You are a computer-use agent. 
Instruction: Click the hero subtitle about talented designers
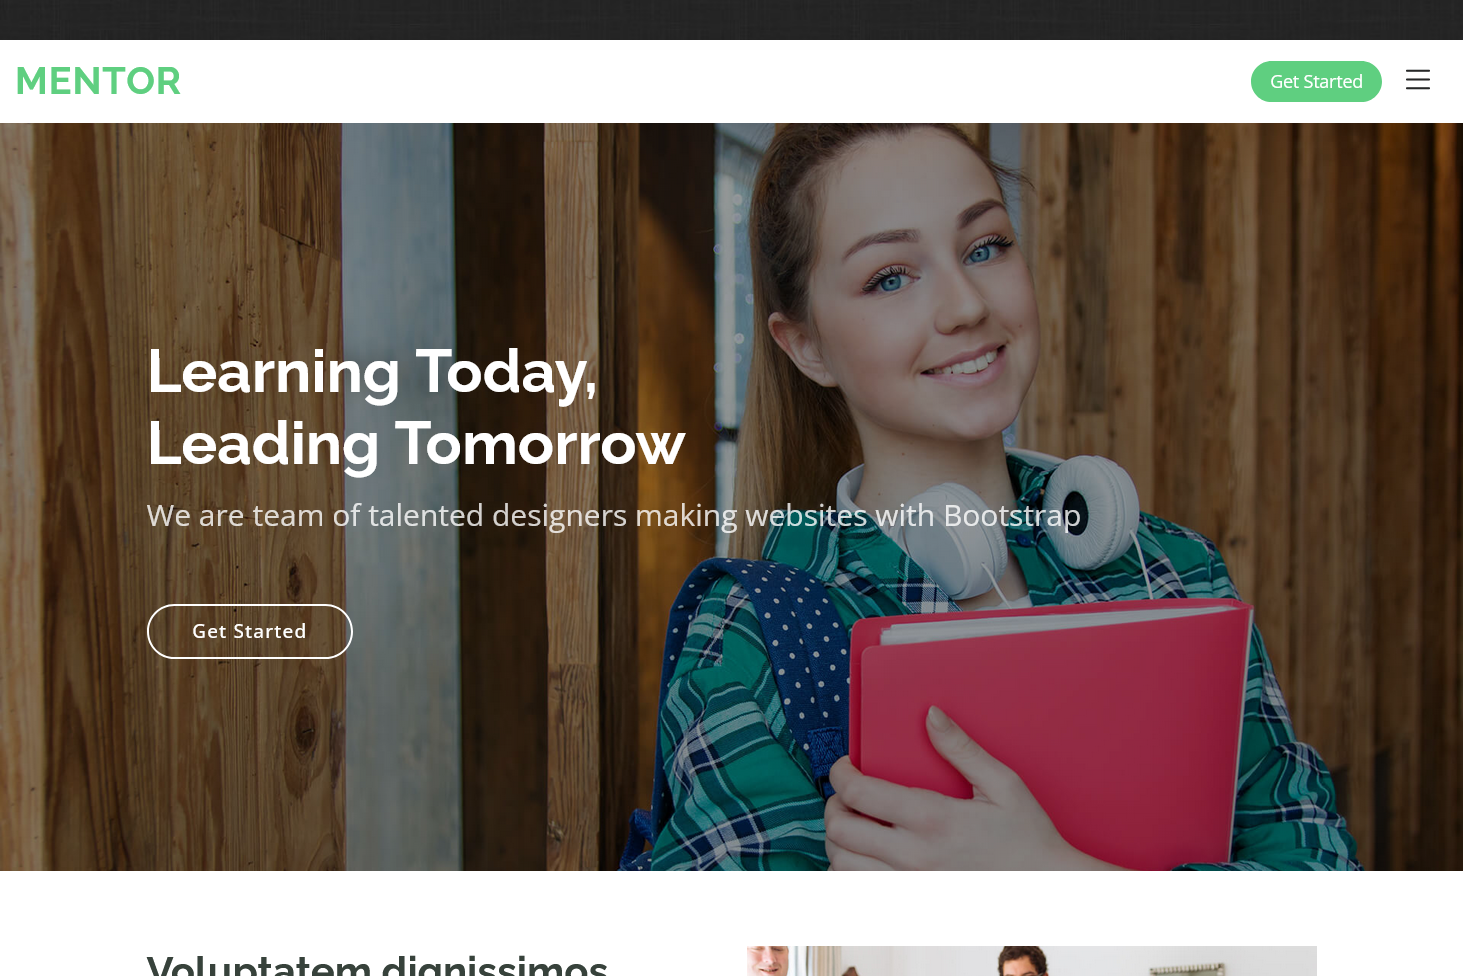click(x=614, y=515)
